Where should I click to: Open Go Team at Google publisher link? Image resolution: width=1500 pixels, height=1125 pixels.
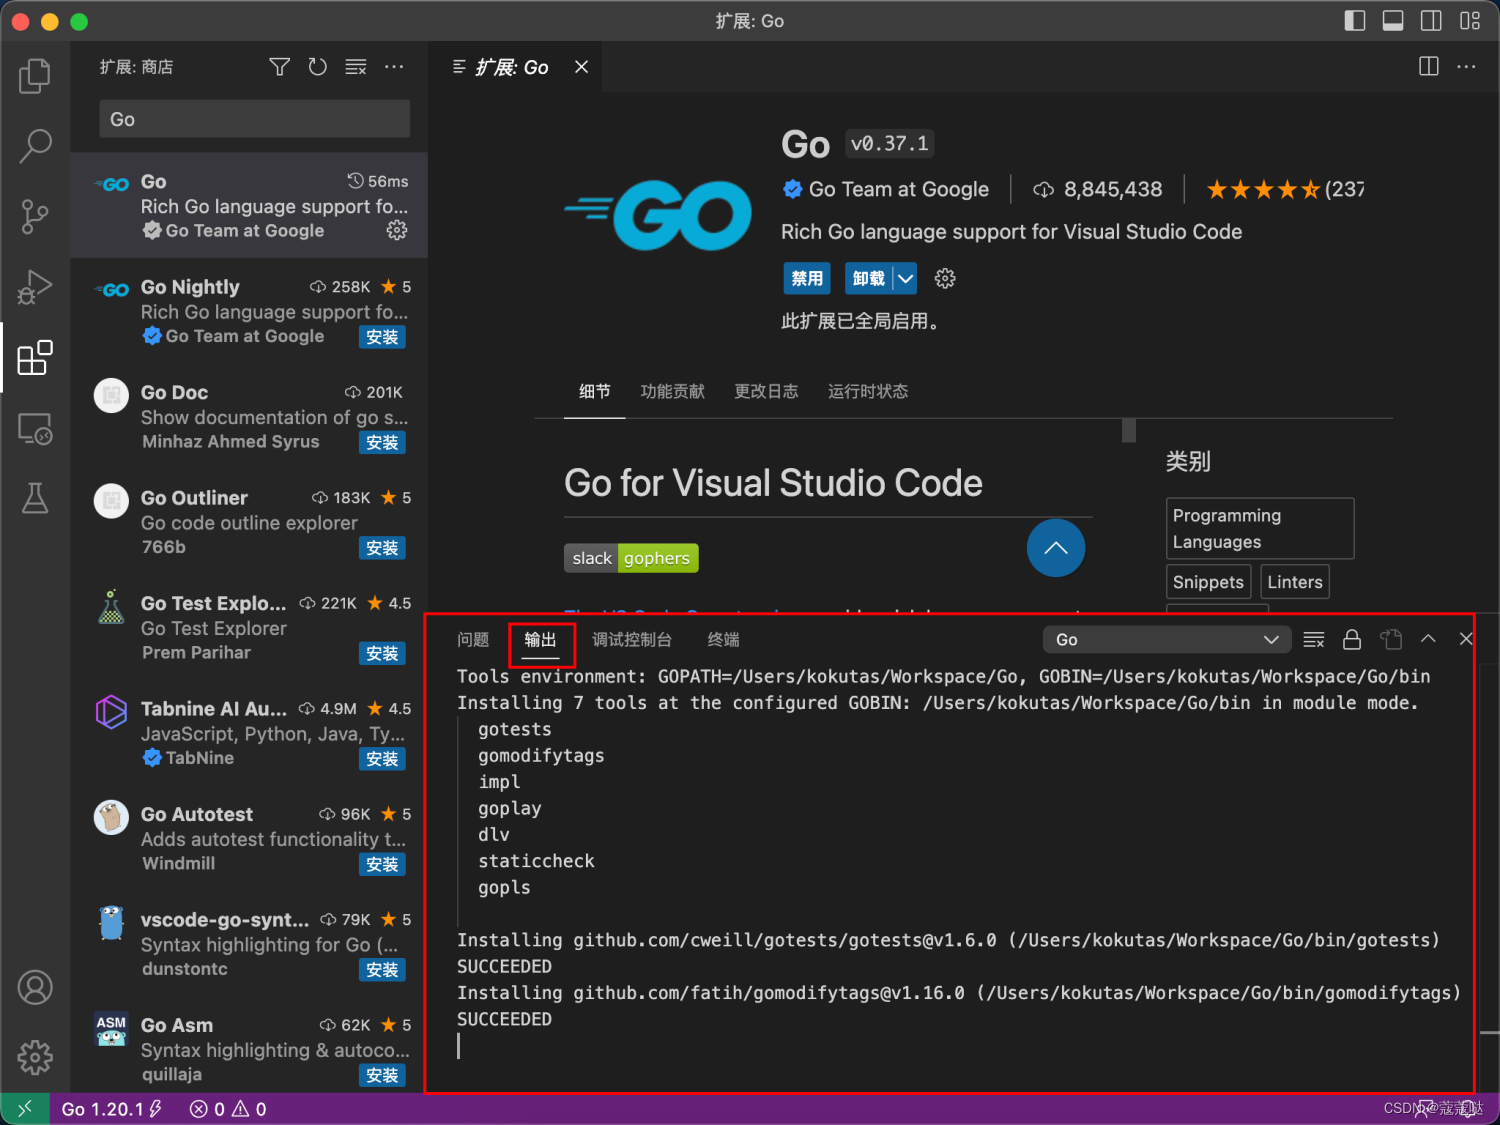(898, 189)
